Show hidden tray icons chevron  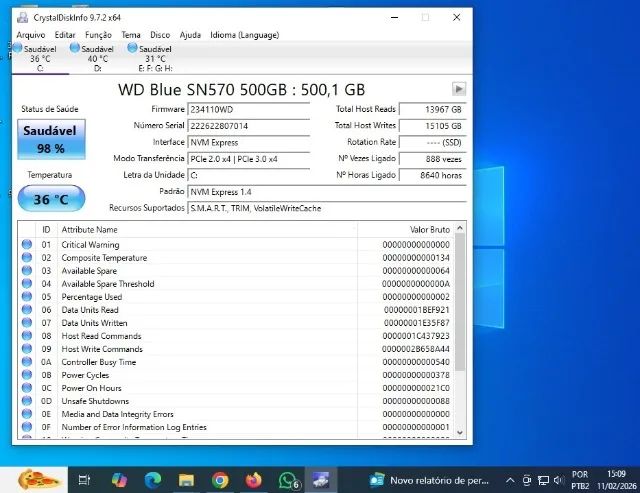tap(510, 480)
